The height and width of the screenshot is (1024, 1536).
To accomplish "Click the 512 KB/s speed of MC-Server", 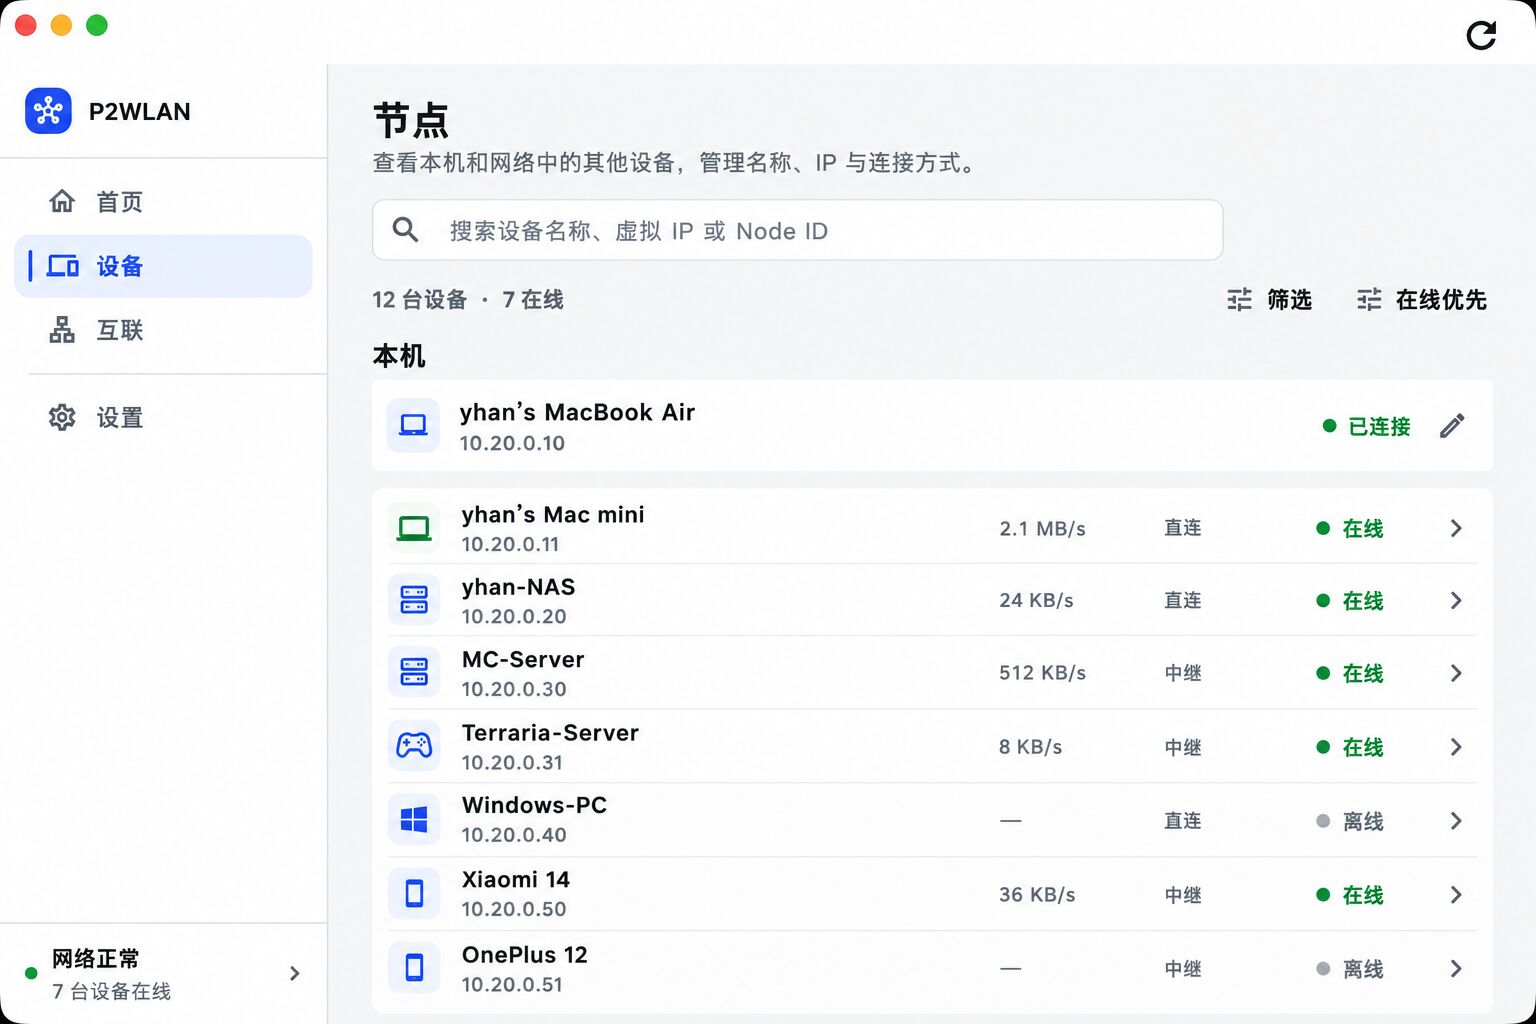I will coord(1042,673).
